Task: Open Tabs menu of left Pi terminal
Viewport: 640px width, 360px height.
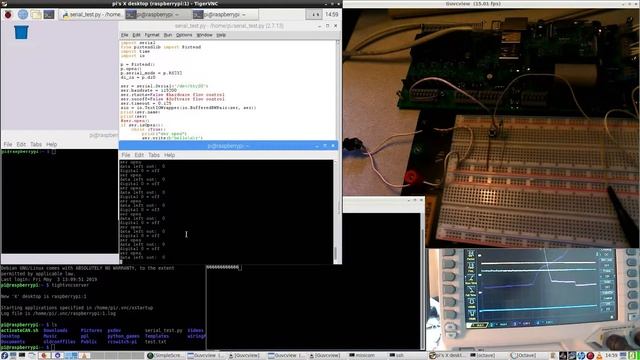Action: (36, 144)
